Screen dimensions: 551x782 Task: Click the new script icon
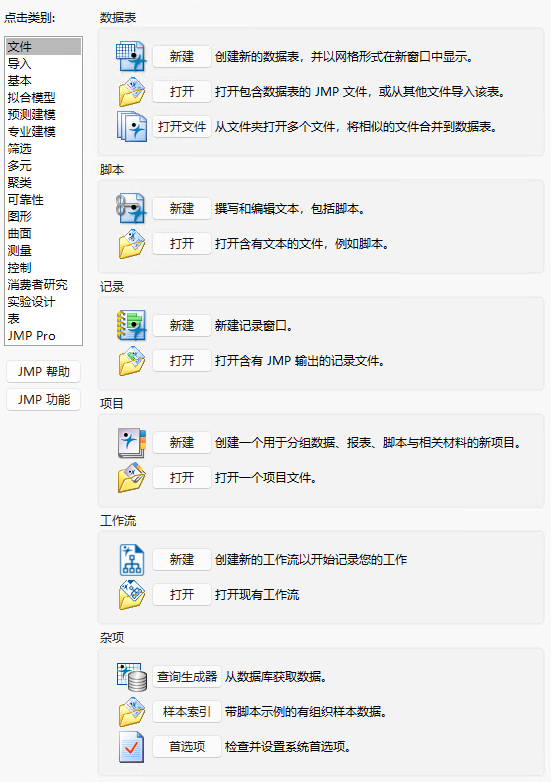click(131, 208)
